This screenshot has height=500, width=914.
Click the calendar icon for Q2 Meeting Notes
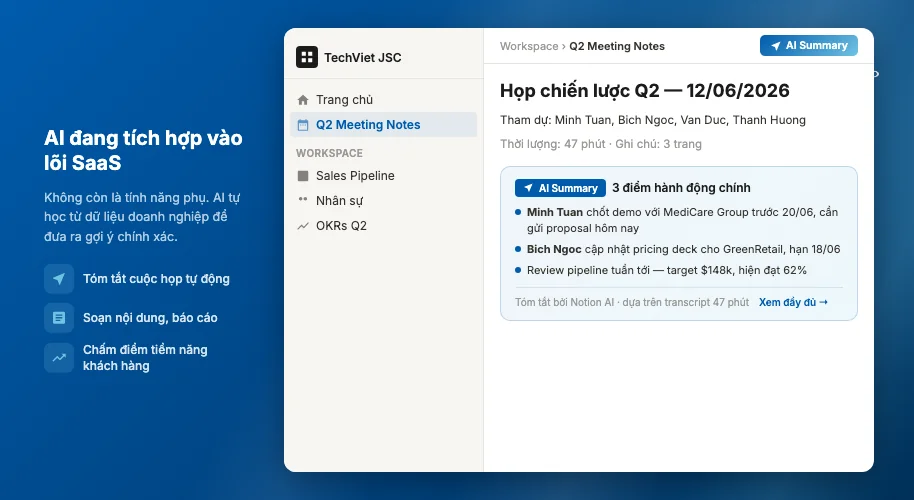click(303, 125)
